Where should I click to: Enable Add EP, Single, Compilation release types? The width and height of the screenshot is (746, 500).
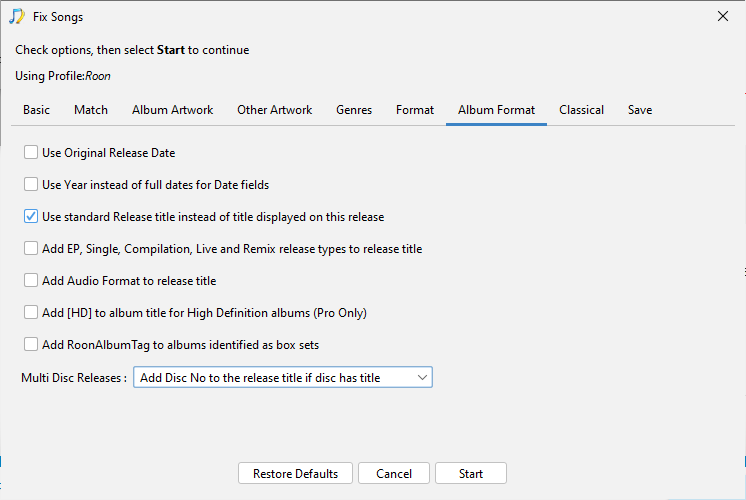(31, 249)
